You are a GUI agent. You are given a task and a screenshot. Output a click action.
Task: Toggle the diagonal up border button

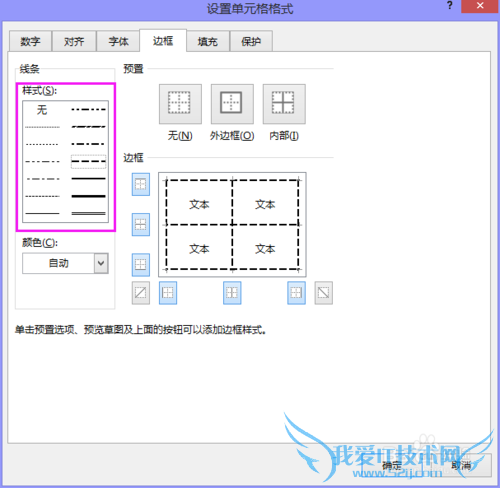point(141,293)
